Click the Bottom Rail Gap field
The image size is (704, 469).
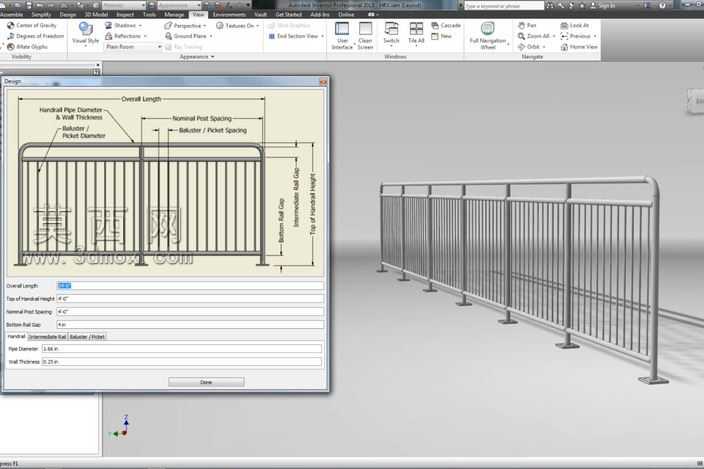click(x=189, y=324)
